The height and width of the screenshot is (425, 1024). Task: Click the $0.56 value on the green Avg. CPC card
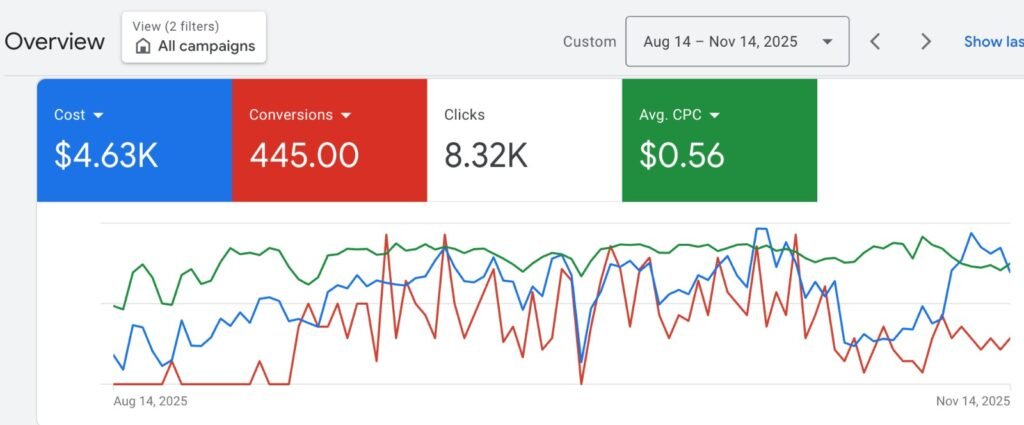point(682,156)
